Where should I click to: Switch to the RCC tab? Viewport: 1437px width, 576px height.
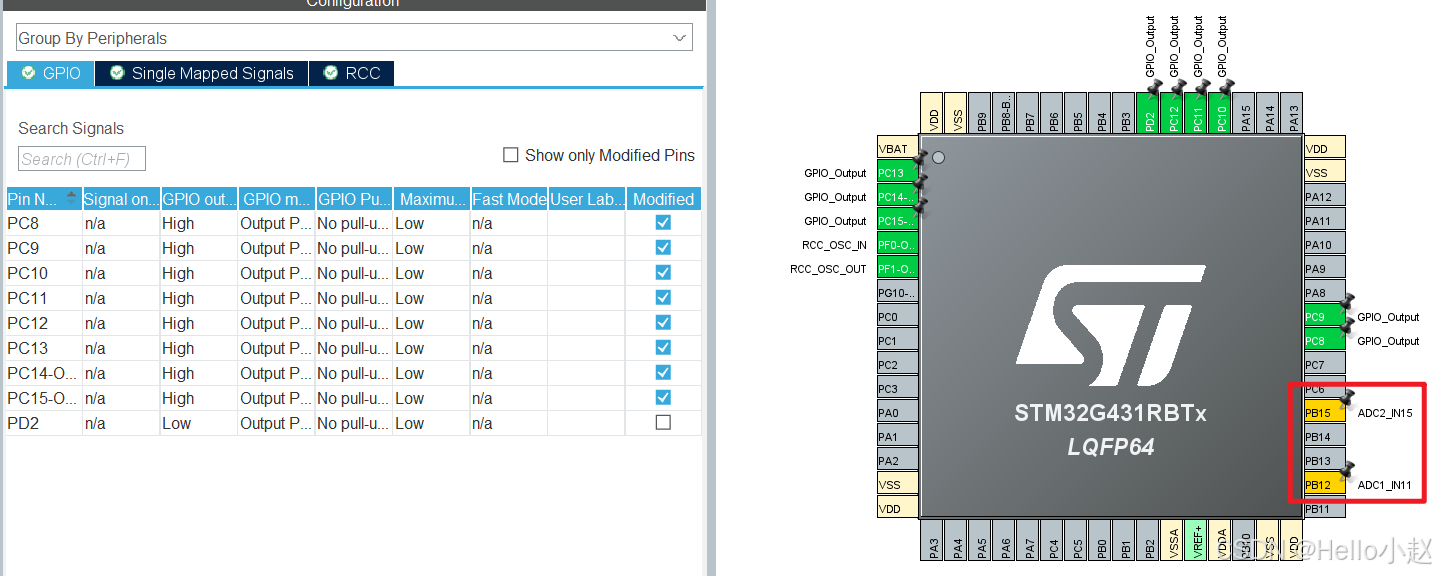point(352,73)
